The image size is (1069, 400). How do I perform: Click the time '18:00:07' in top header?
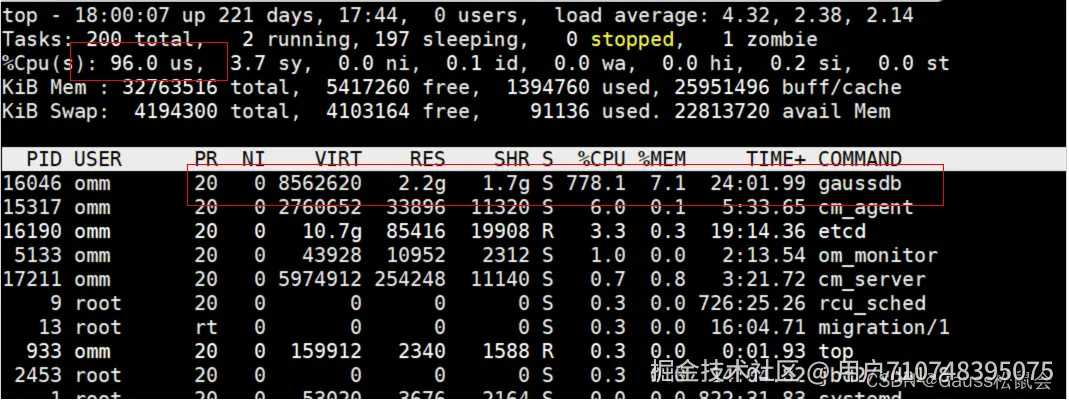pos(121,15)
